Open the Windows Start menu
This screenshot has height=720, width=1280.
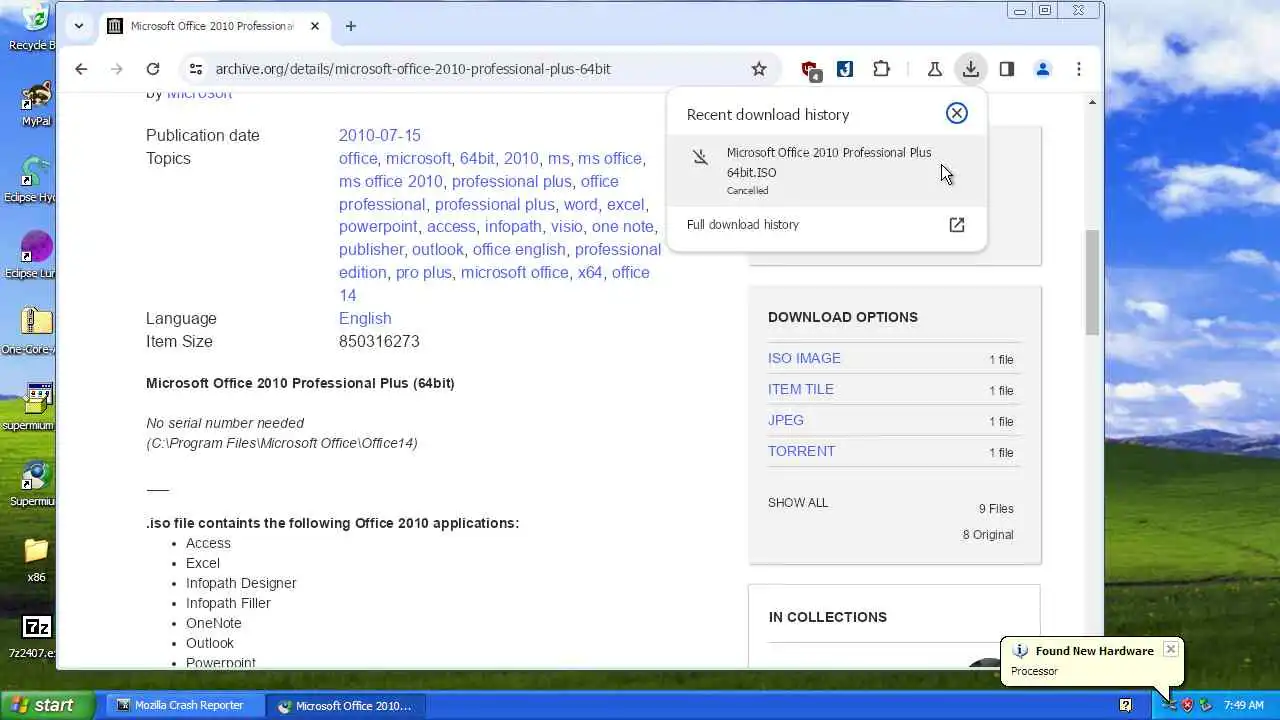coord(47,705)
